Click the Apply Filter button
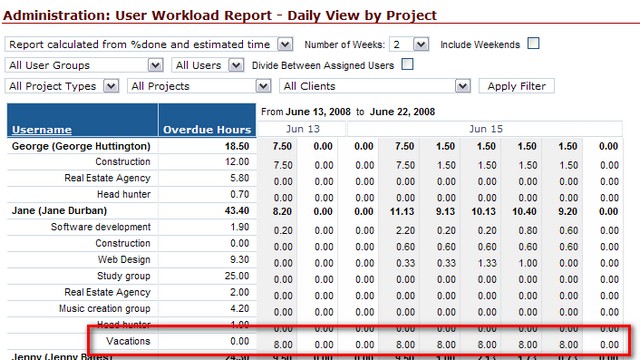Image resolution: width=640 pixels, height=360 pixels. 516,86
